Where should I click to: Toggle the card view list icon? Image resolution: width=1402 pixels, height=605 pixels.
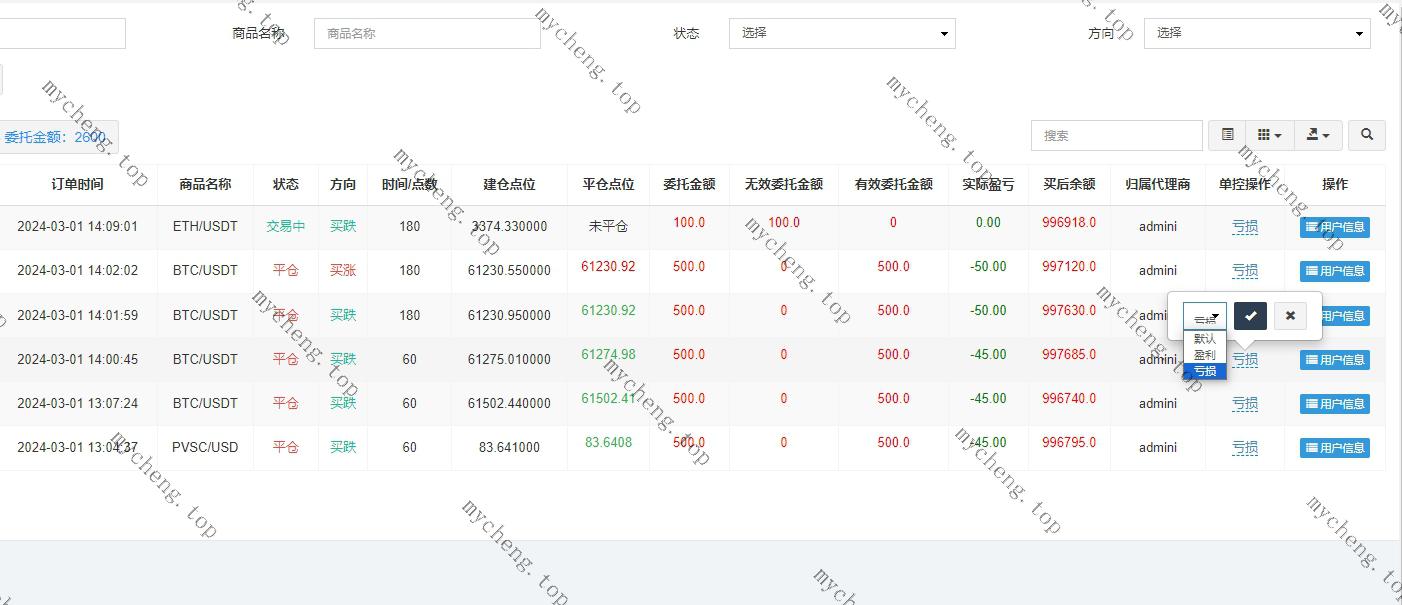1227,135
